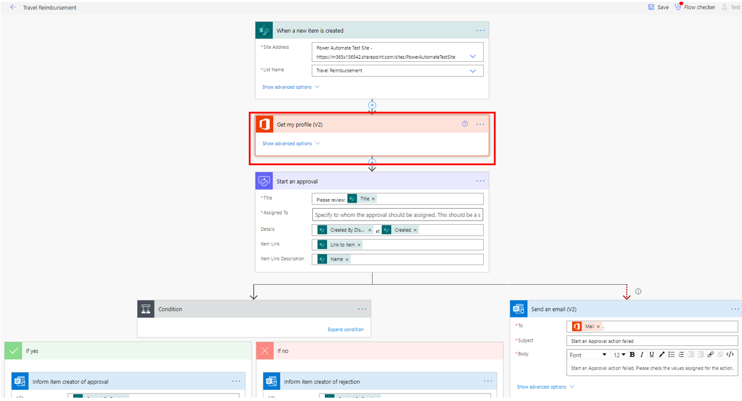Open the ellipsis menu of 'Inform item creator of approval'
The width and height of the screenshot is (742, 401).
[x=236, y=381]
